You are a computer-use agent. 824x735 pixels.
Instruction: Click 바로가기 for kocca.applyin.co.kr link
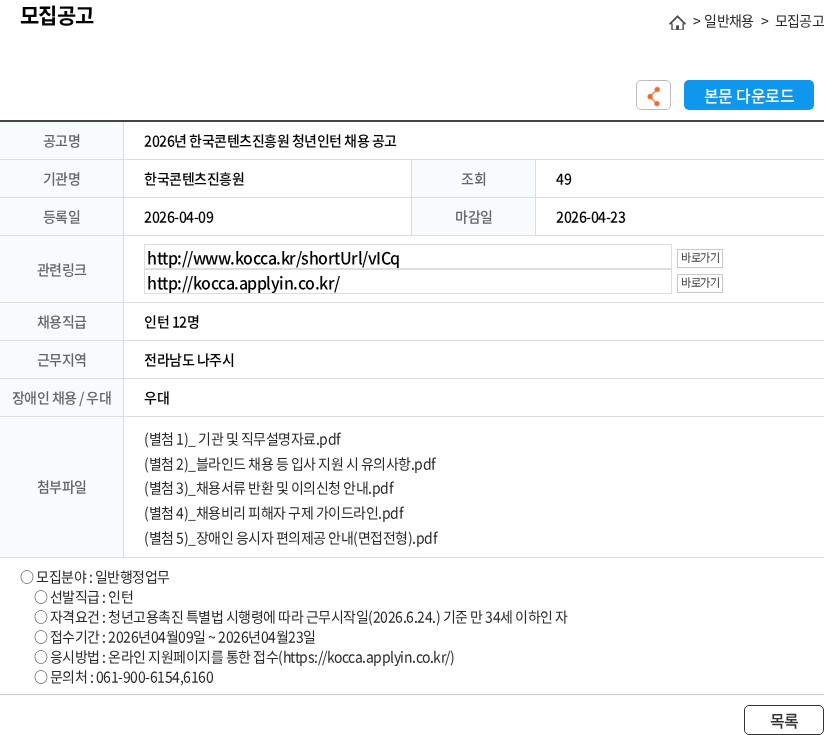(x=699, y=283)
